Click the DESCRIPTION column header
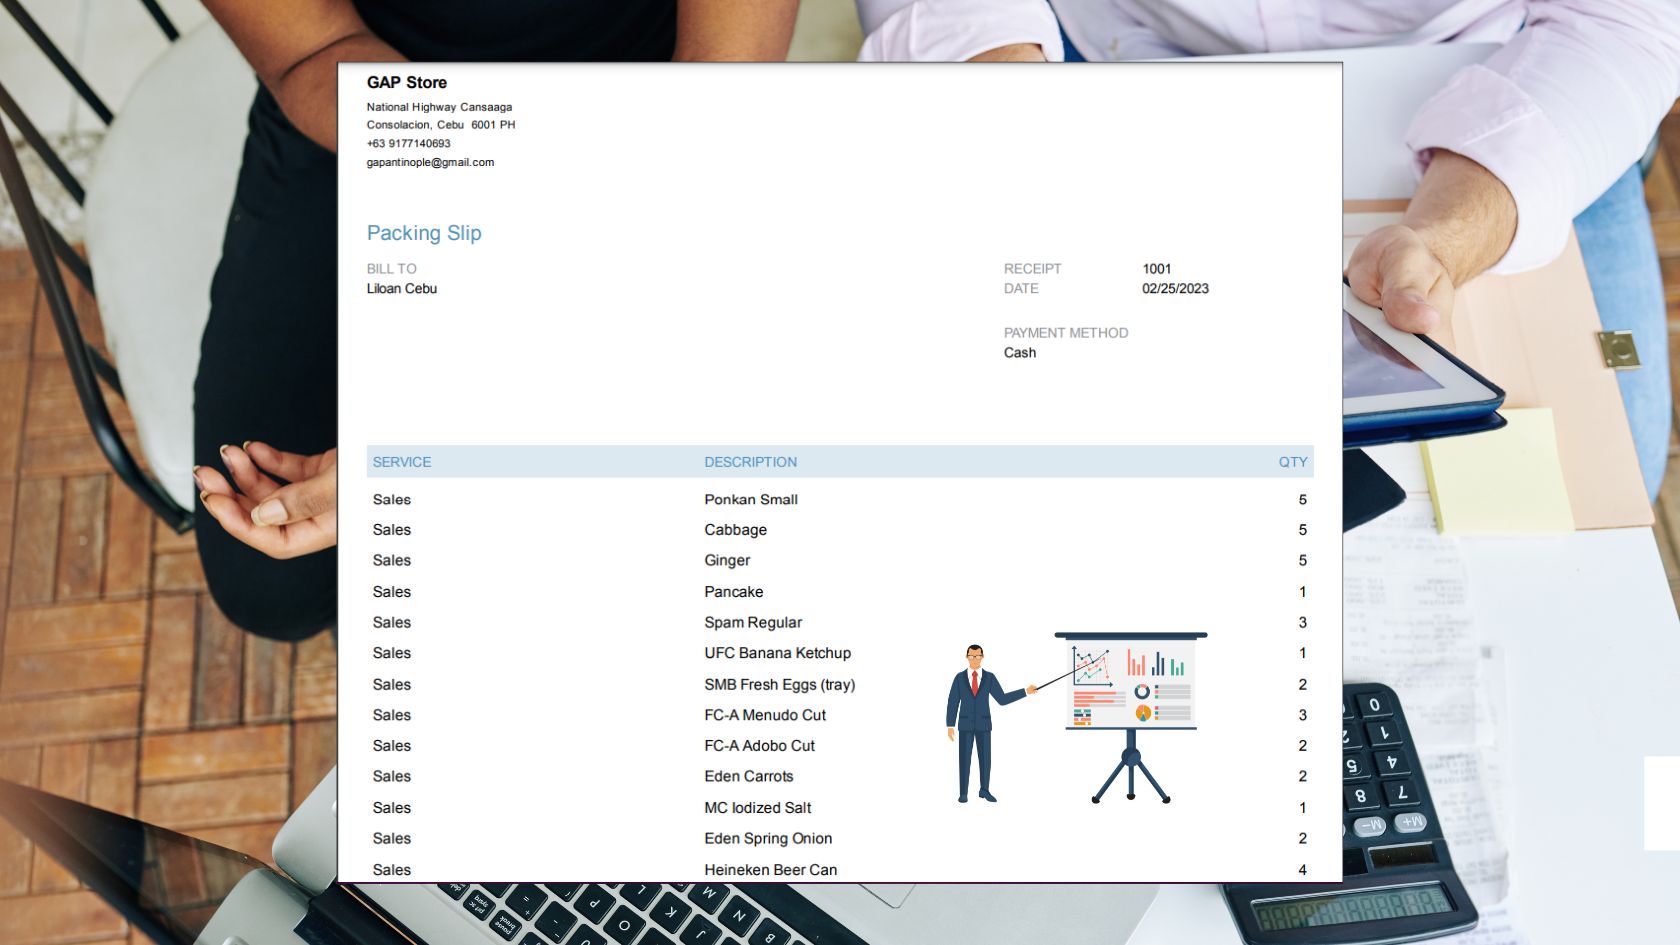This screenshot has height=945, width=1680. point(750,462)
